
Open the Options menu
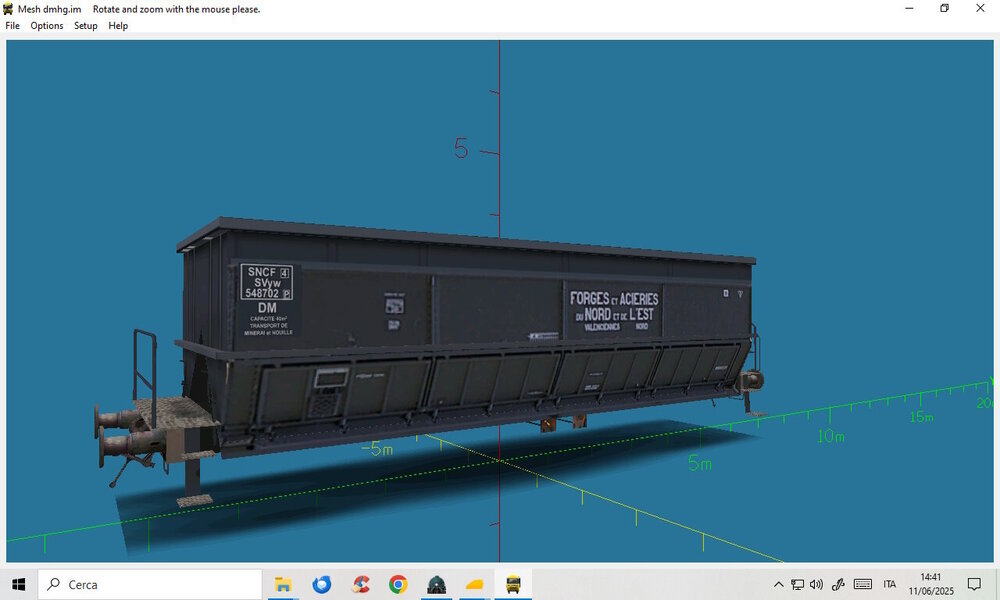[x=47, y=26]
